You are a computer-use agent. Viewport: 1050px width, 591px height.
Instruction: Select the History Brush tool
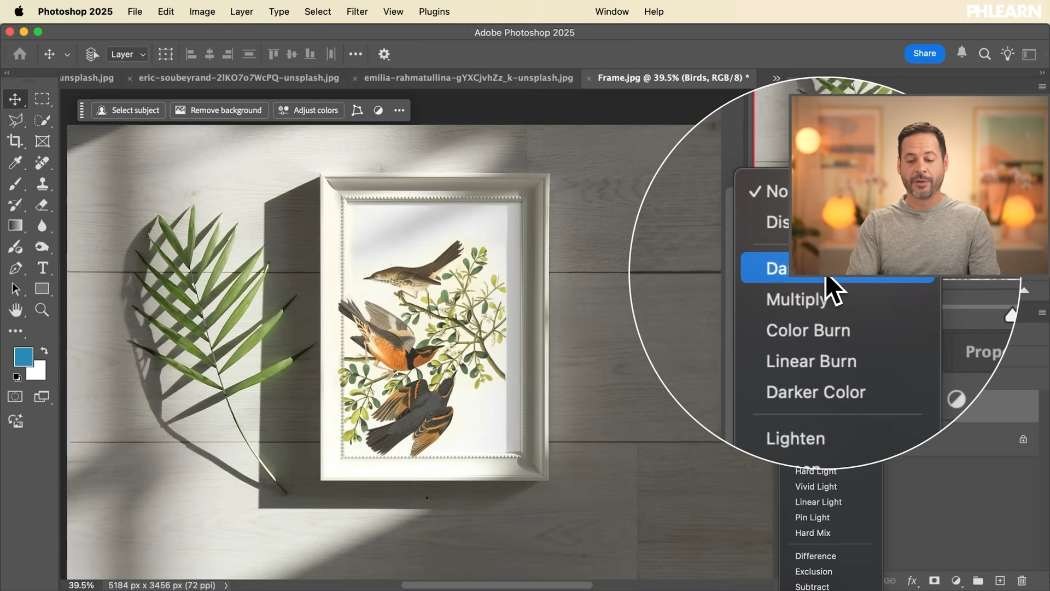(15, 205)
